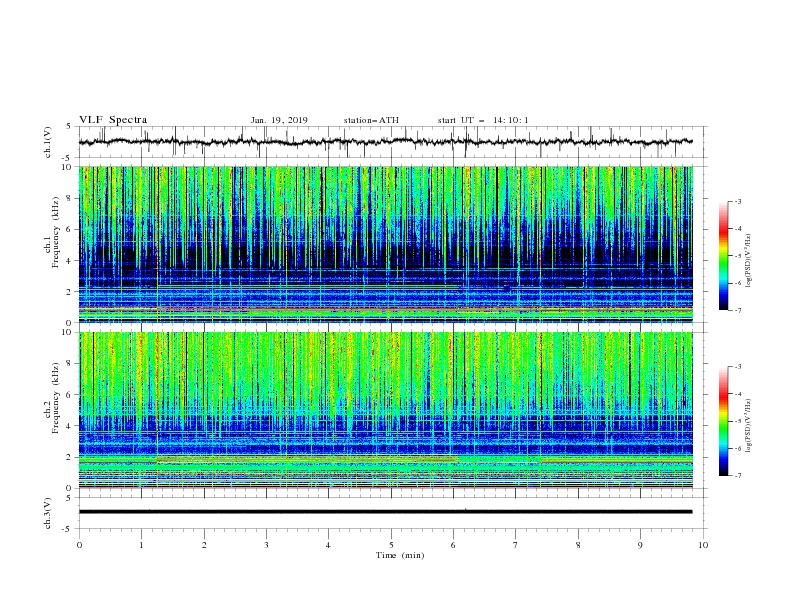792x612 pixels.
Task: Click the "7" tick label on the time axis
Action: (x=516, y=545)
